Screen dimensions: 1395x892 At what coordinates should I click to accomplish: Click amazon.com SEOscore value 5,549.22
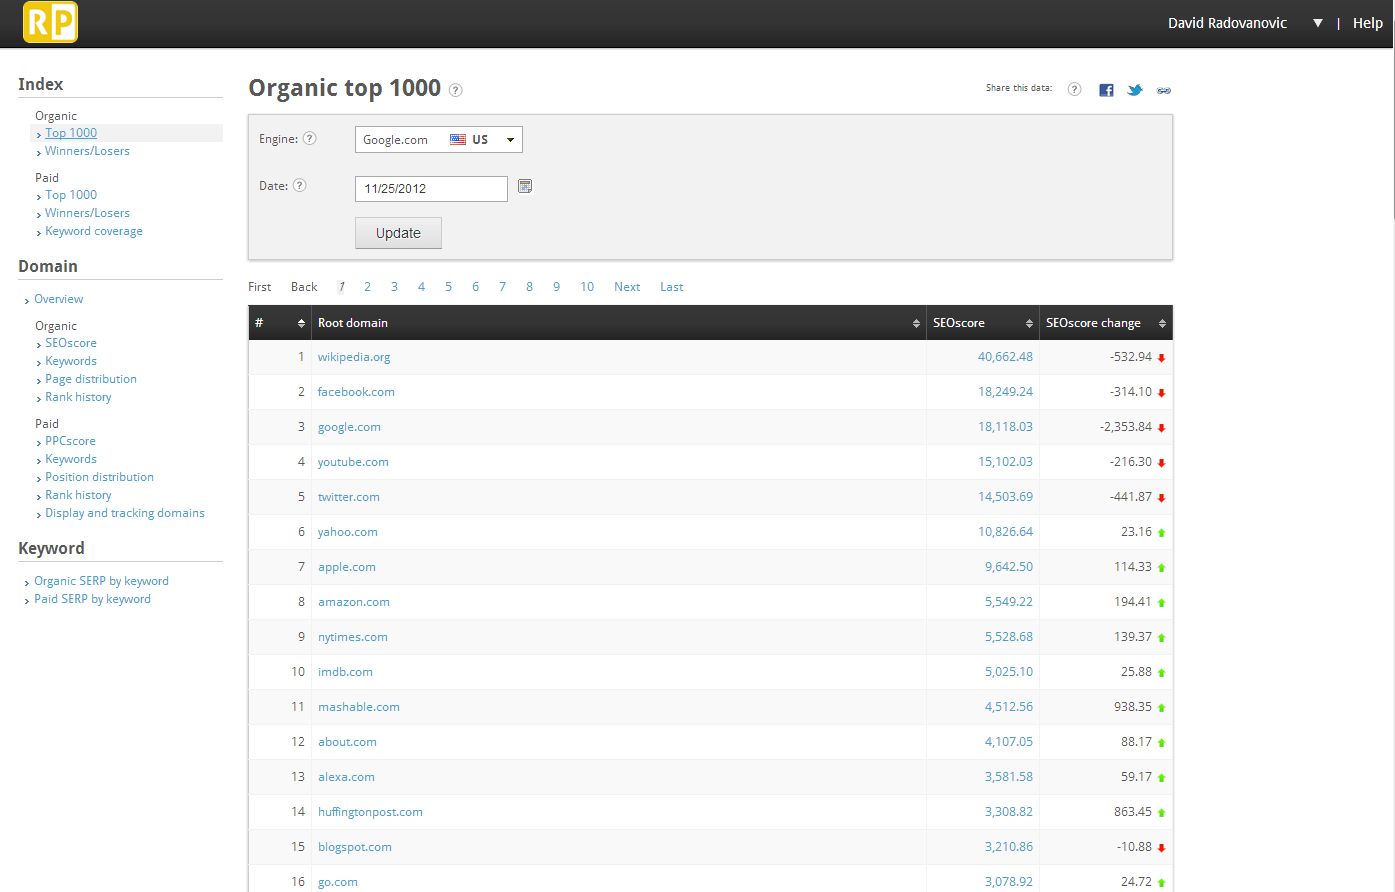click(1008, 602)
